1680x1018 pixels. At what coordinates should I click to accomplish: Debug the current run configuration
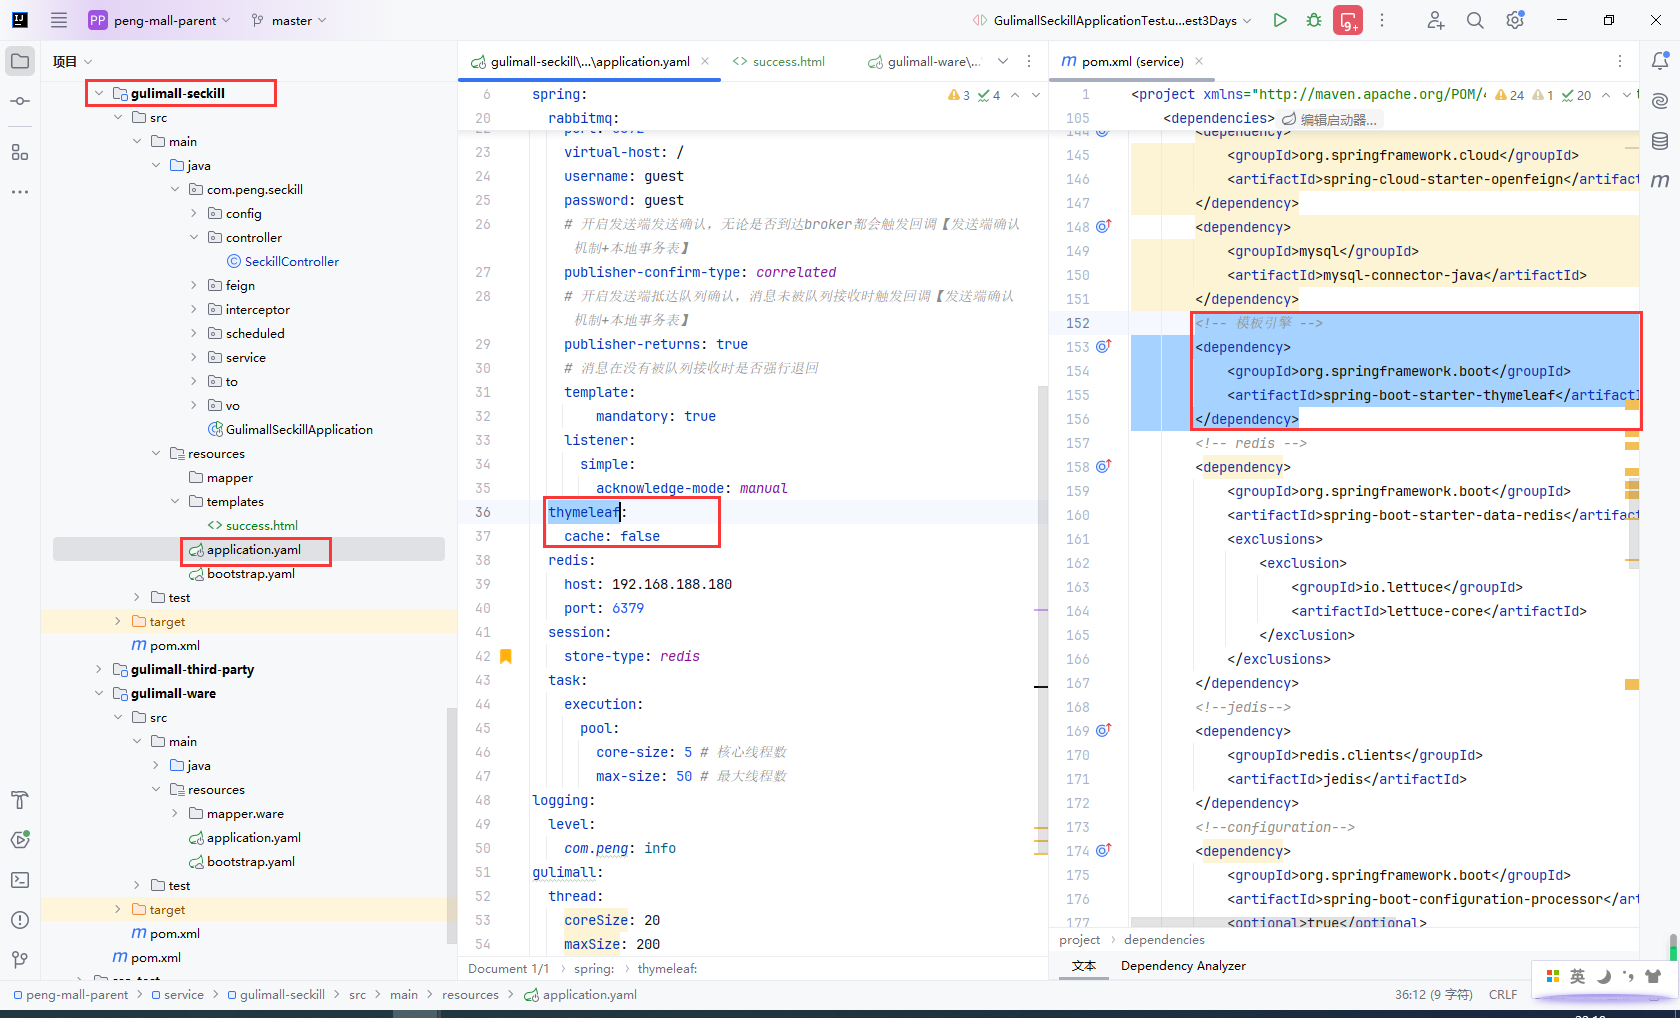point(1314,20)
